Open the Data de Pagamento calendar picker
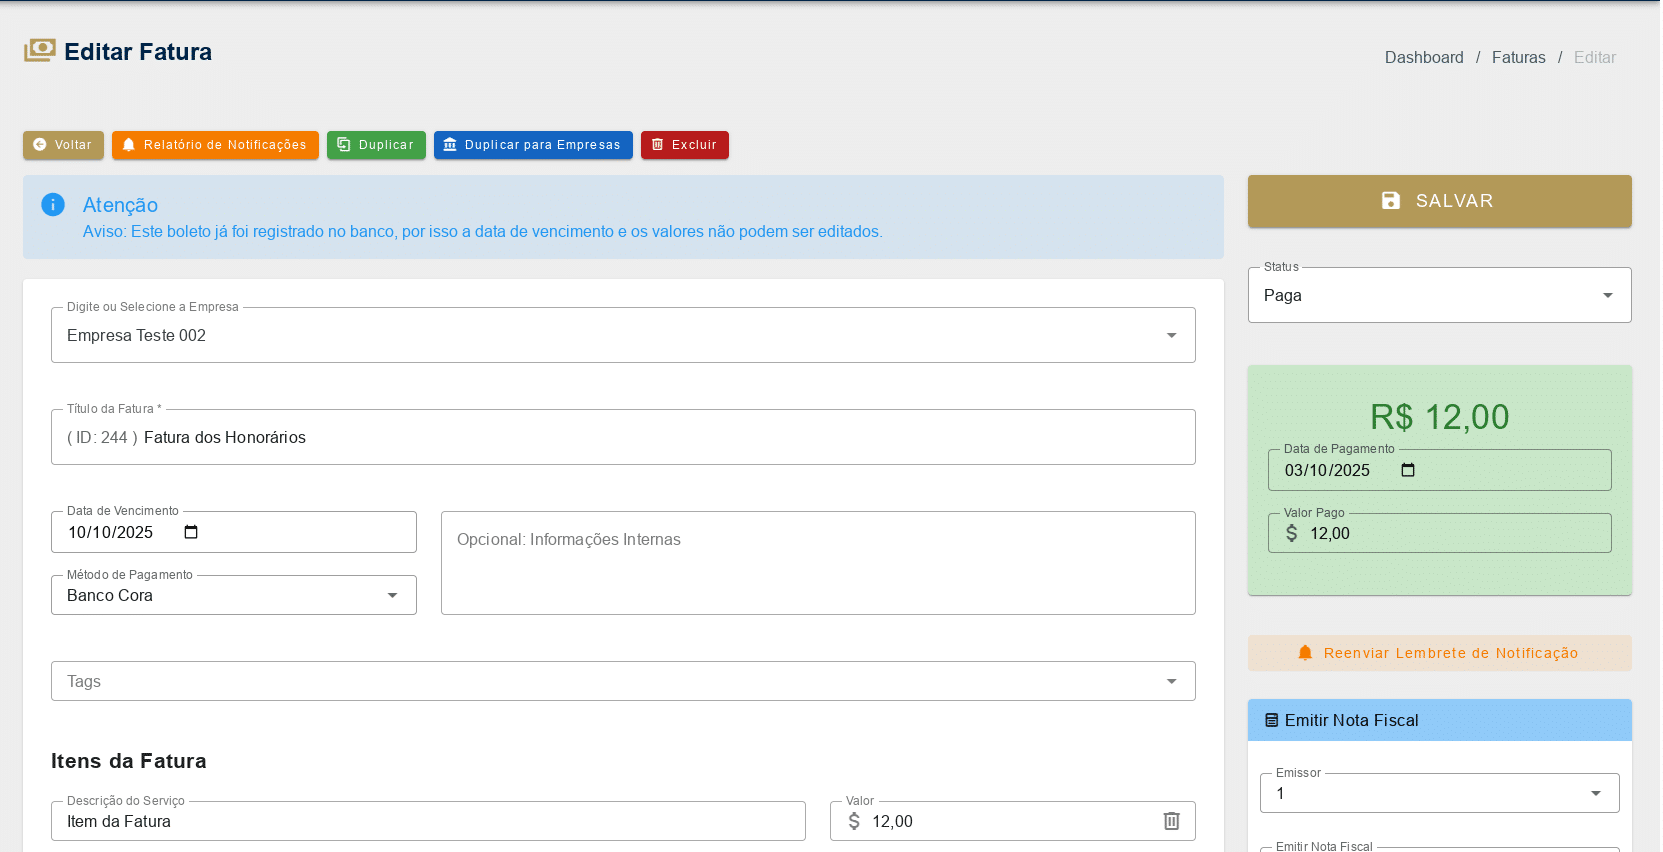The width and height of the screenshot is (1663, 852). tap(1407, 470)
